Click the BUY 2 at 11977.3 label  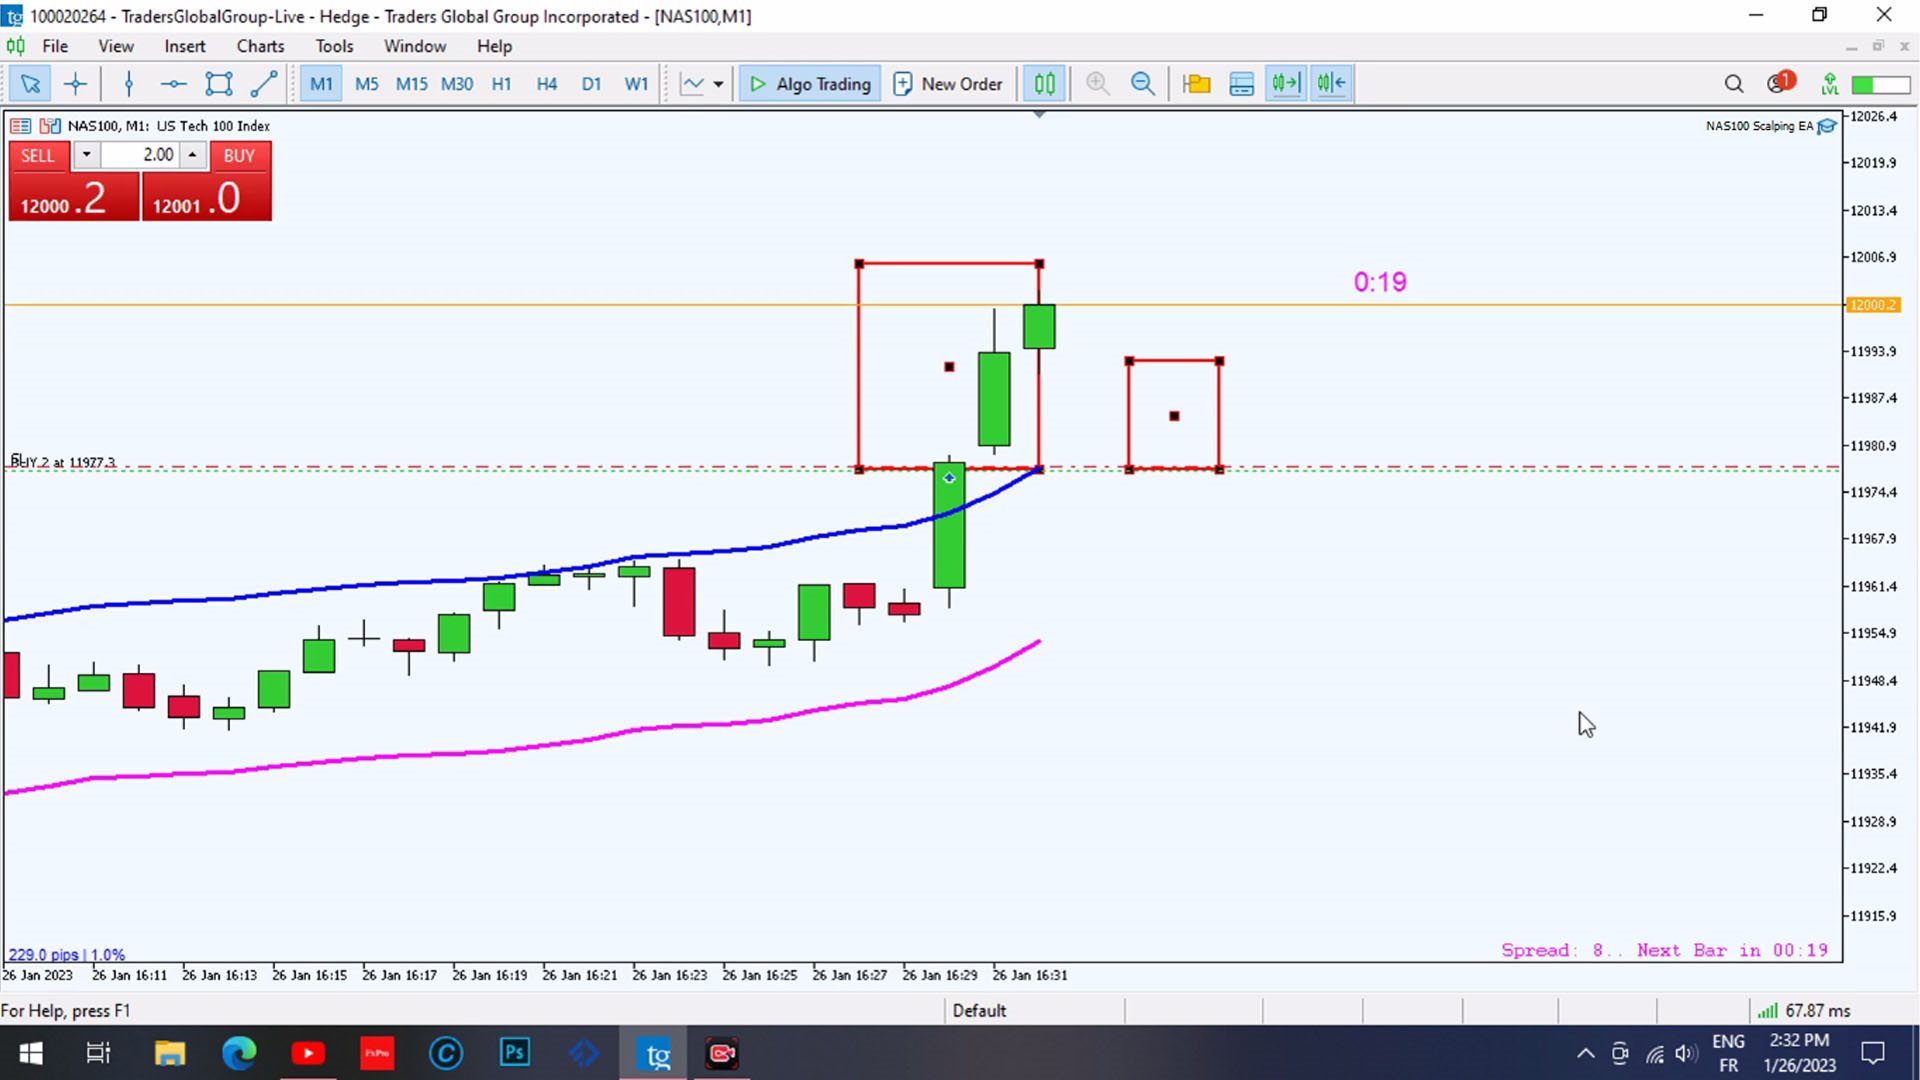[63, 461]
